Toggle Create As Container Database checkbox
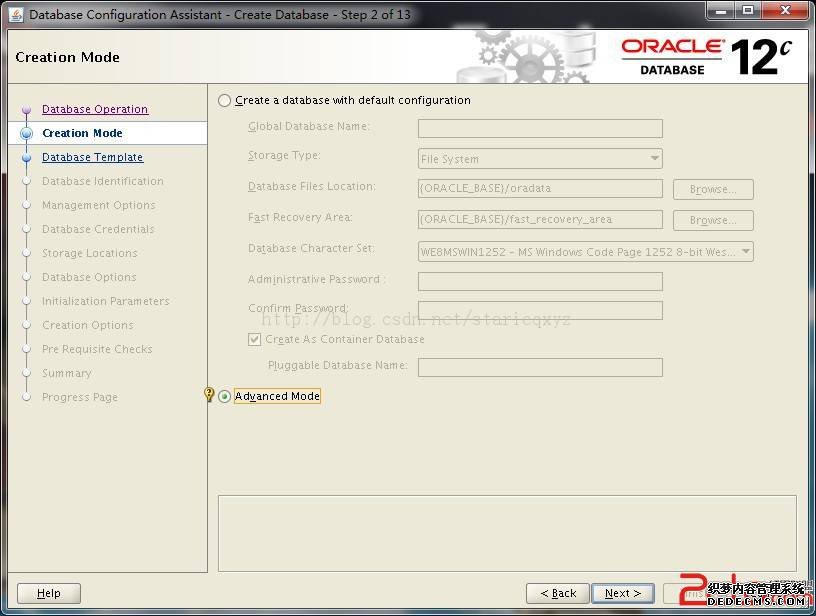 pyautogui.click(x=255, y=339)
